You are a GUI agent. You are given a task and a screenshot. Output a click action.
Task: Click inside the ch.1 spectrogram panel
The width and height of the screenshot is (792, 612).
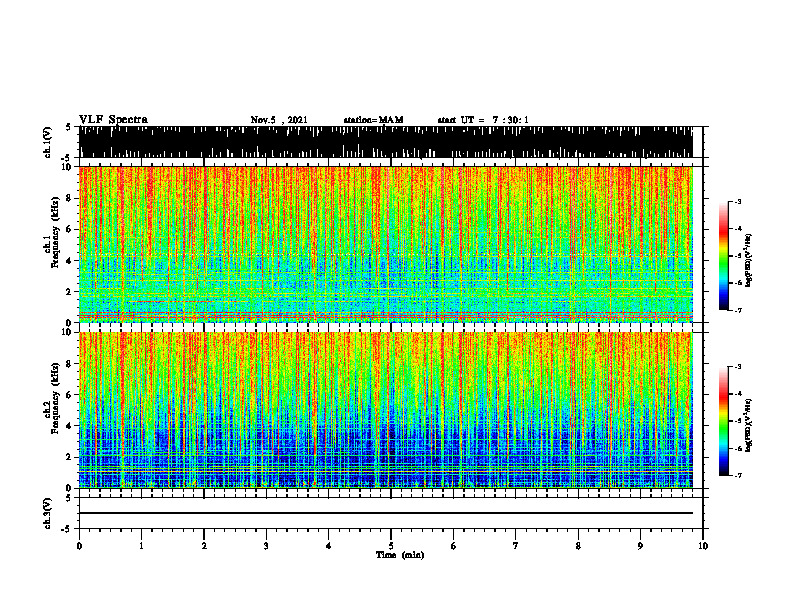click(385, 244)
